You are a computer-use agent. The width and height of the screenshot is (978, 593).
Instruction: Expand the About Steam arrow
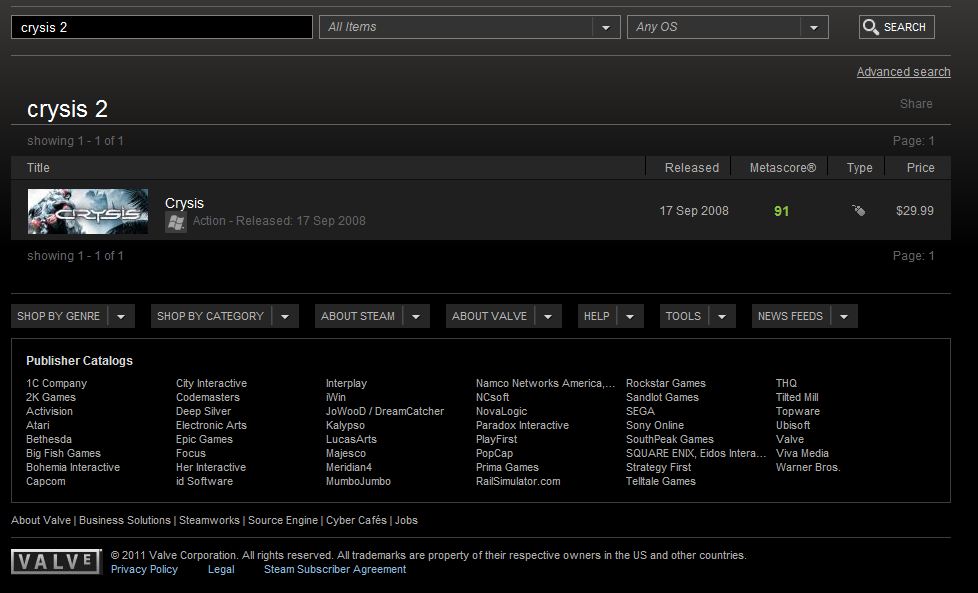point(416,317)
